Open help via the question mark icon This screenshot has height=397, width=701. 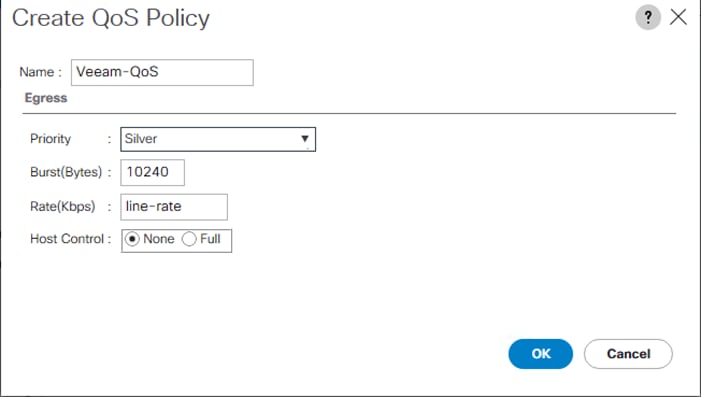coord(648,17)
